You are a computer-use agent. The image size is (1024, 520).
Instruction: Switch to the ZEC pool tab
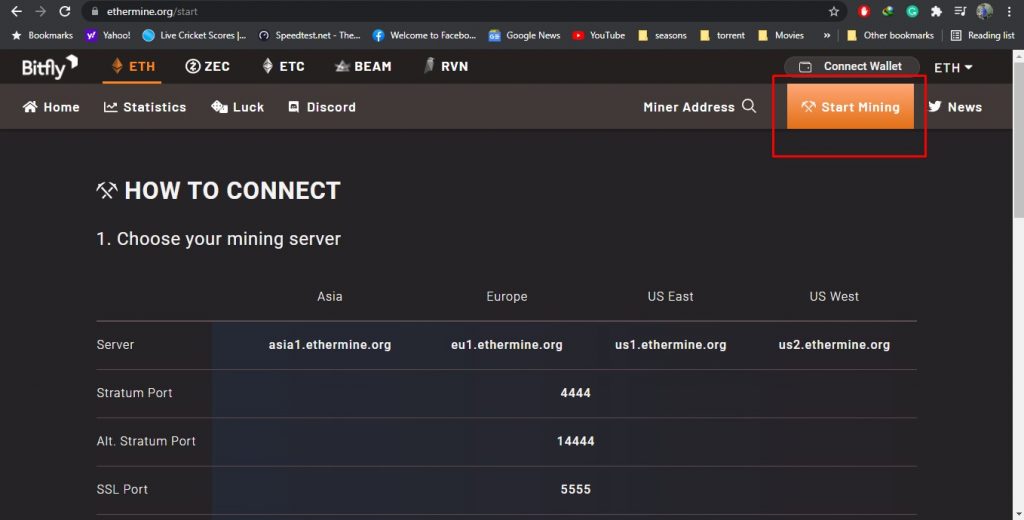[208, 66]
